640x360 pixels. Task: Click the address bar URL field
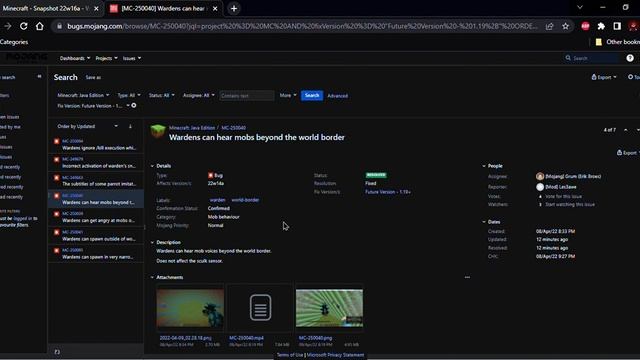coord(302,26)
